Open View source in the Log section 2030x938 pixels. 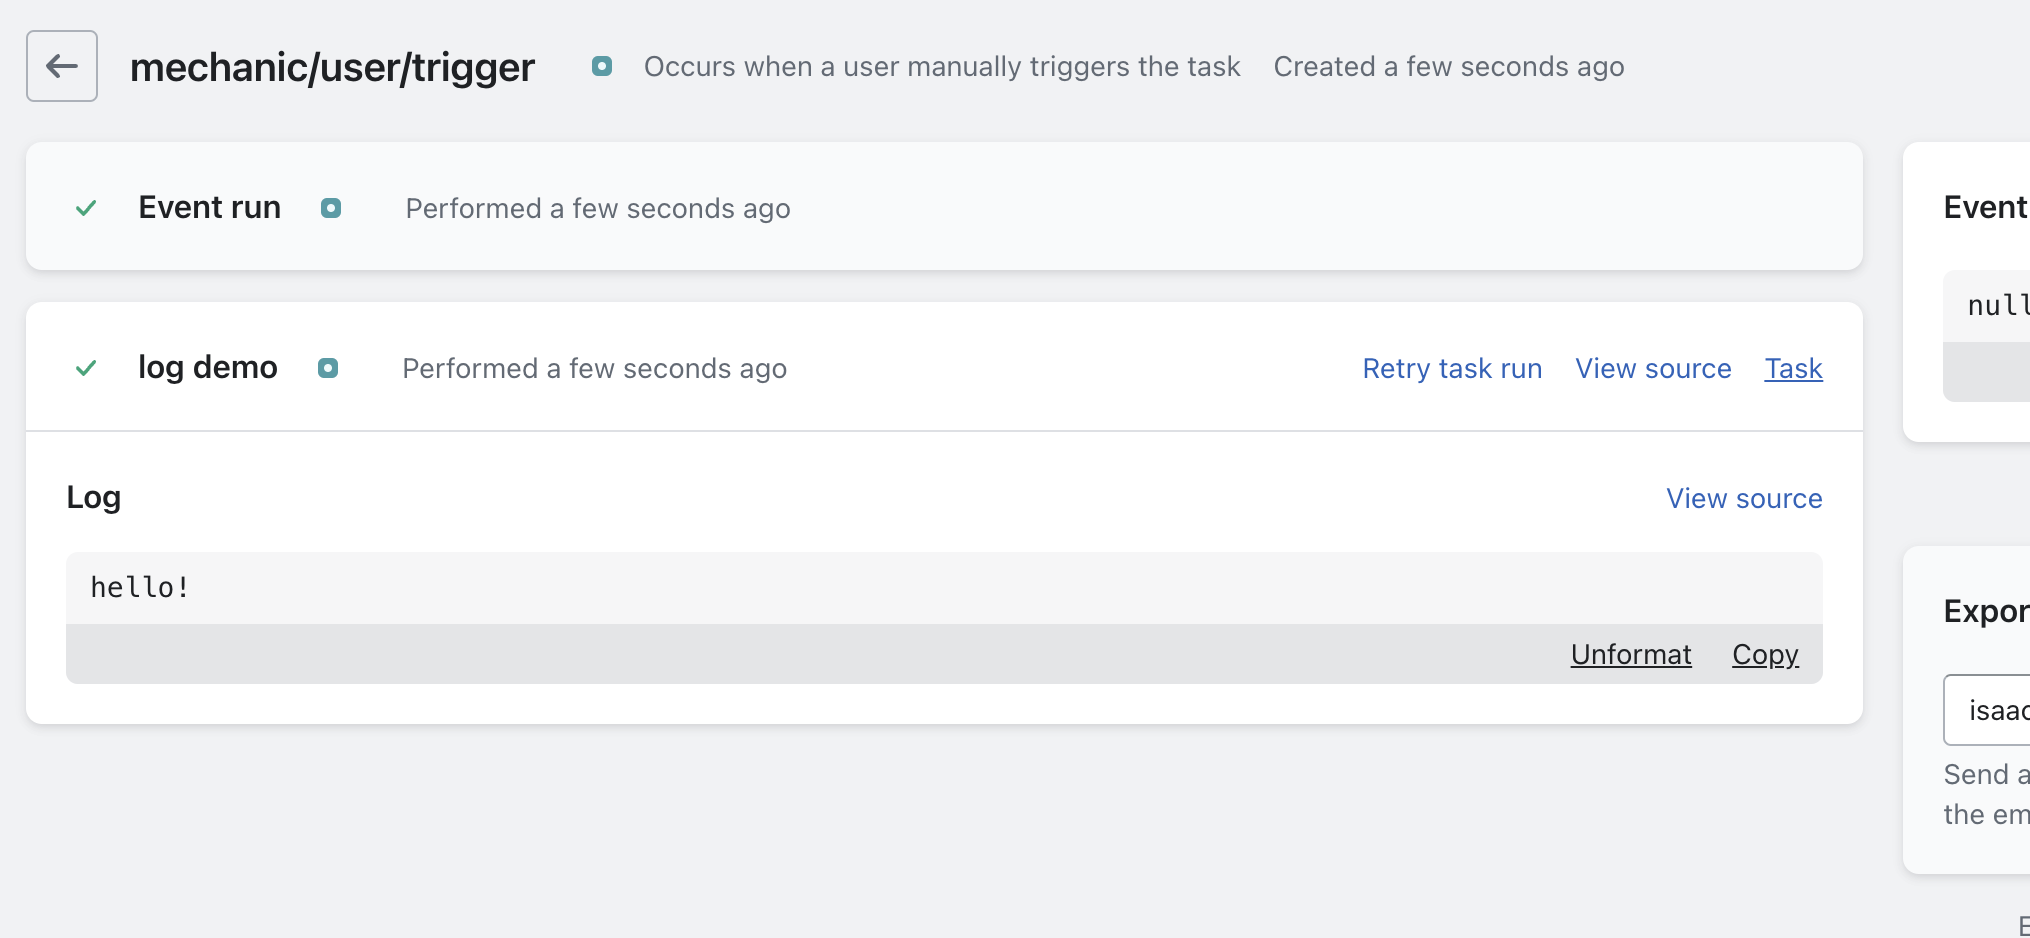[x=1743, y=498]
